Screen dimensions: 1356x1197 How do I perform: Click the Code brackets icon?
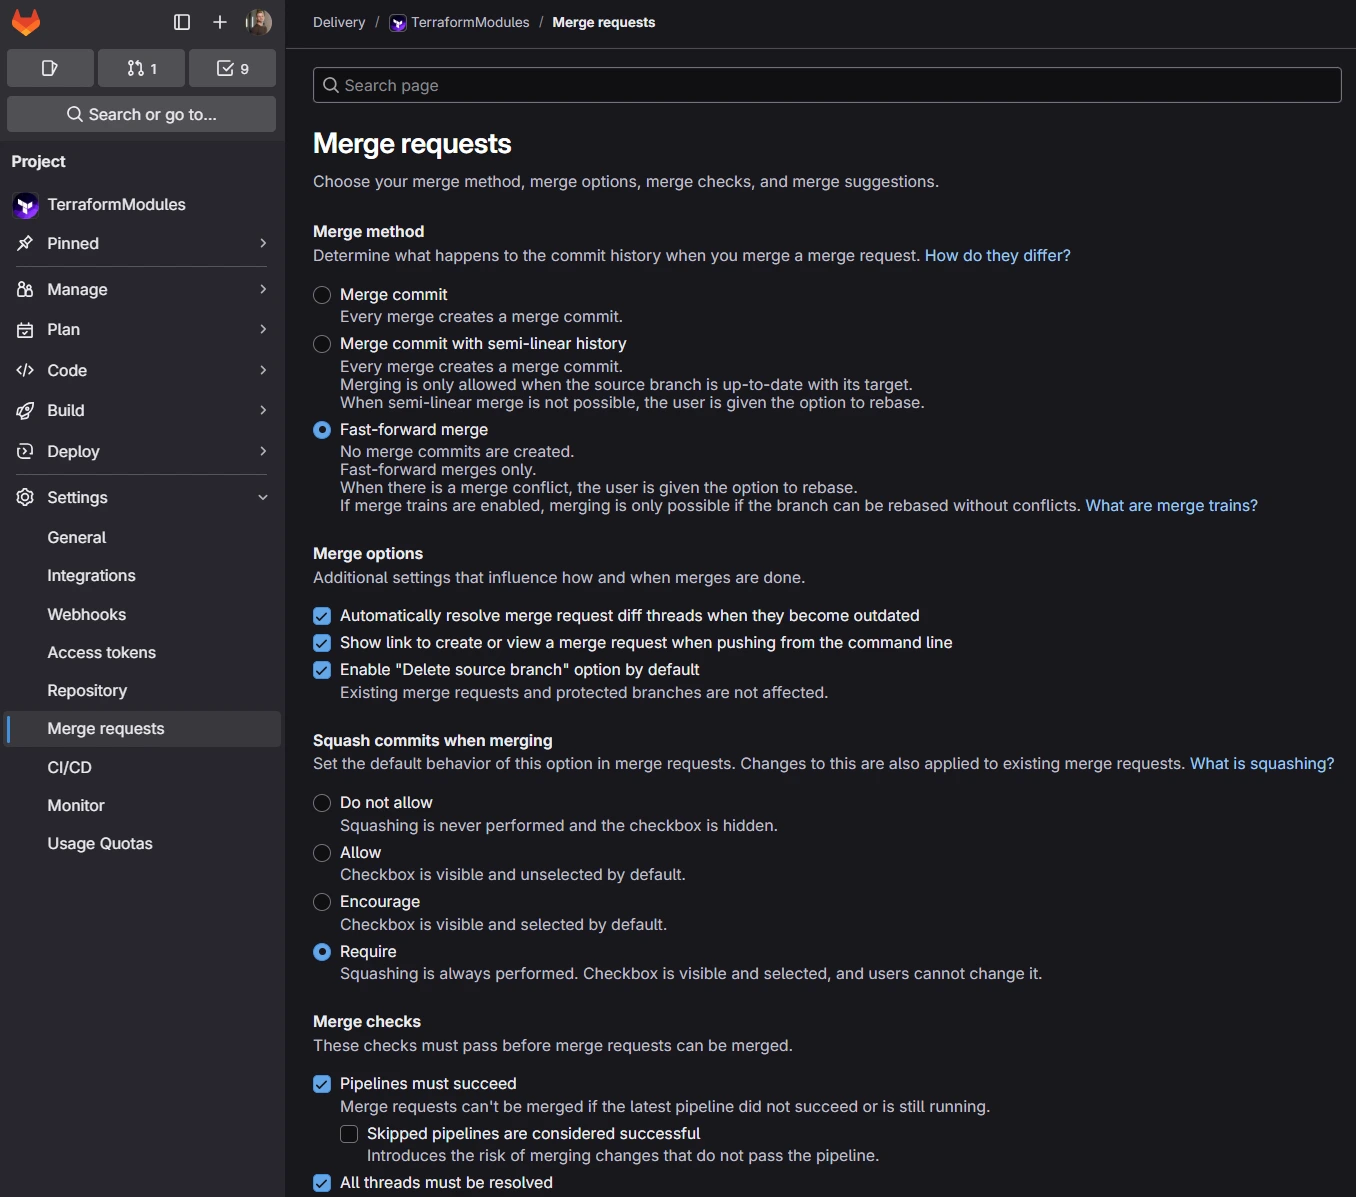pos(25,370)
